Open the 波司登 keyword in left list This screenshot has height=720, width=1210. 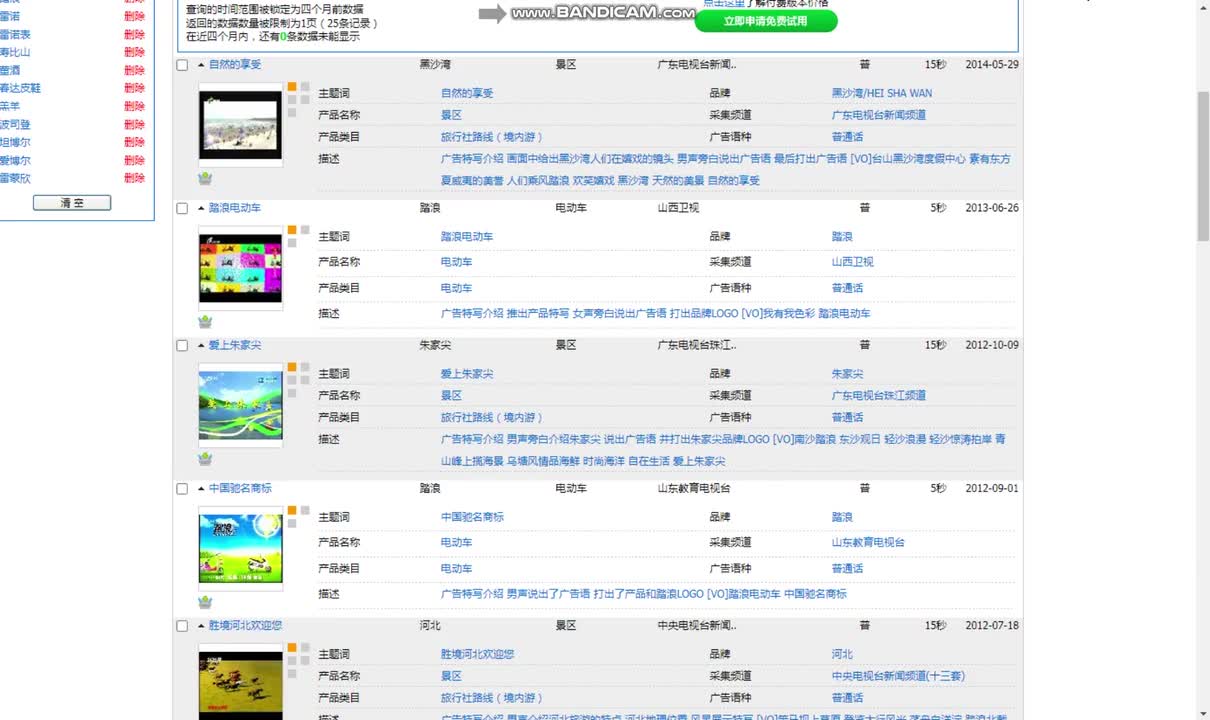click(15, 125)
